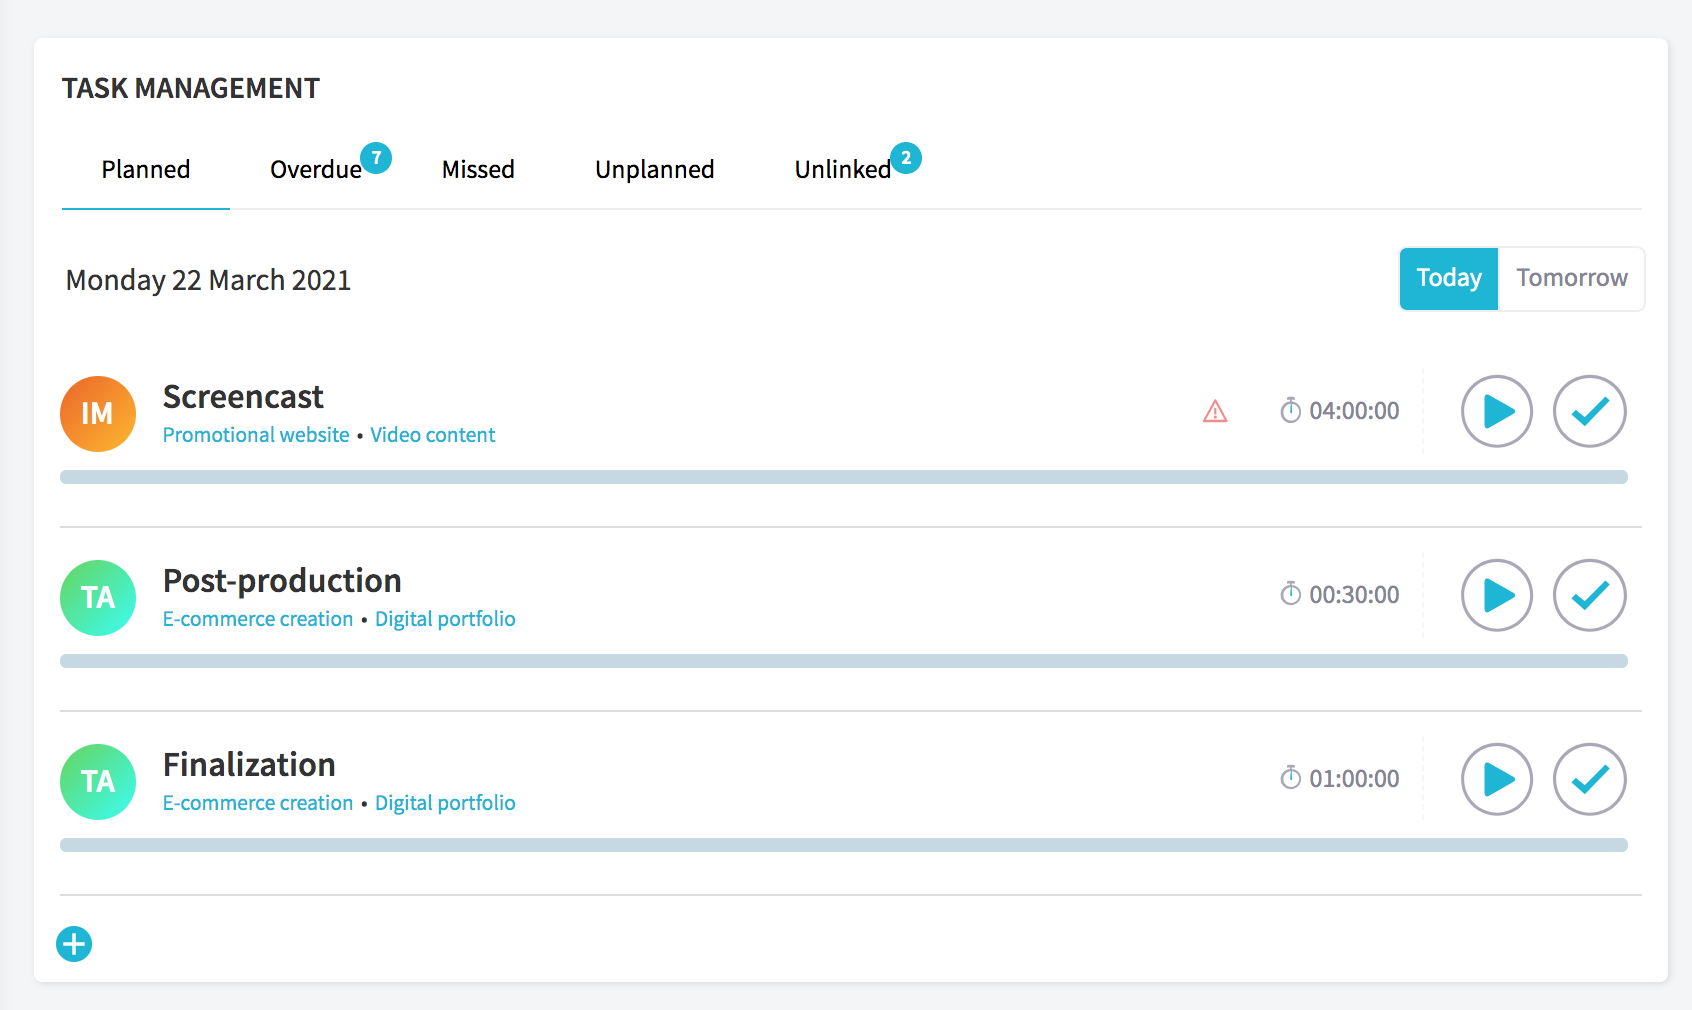Open Post-production's Digital portfolio link

point(445,619)
